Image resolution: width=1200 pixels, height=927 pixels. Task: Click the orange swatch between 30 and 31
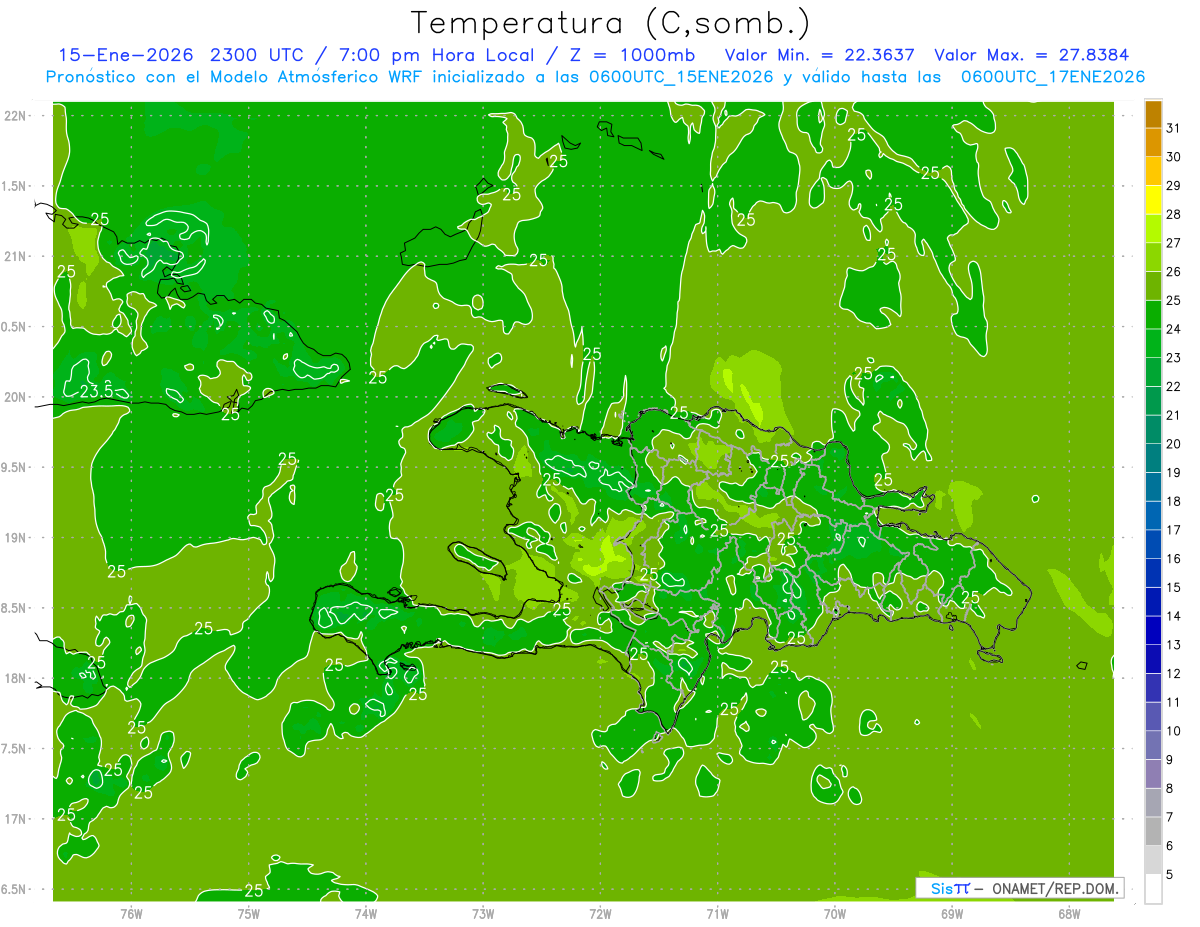point(1153,142)
